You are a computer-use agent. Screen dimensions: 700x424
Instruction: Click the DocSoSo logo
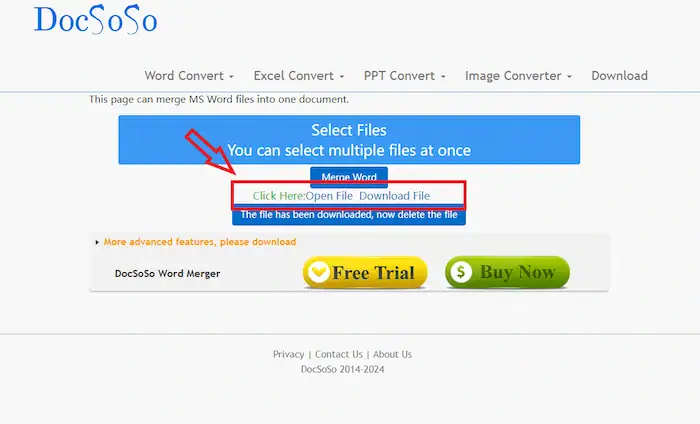click(95, 19)
